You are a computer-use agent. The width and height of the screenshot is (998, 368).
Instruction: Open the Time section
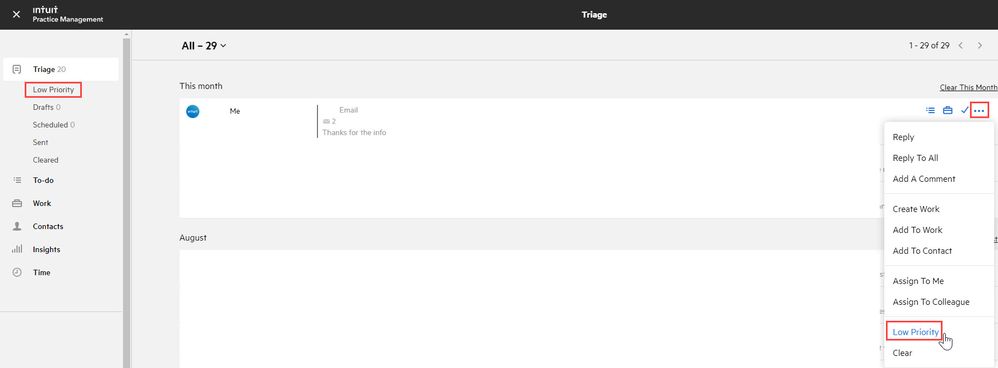[x=41, y=272]
